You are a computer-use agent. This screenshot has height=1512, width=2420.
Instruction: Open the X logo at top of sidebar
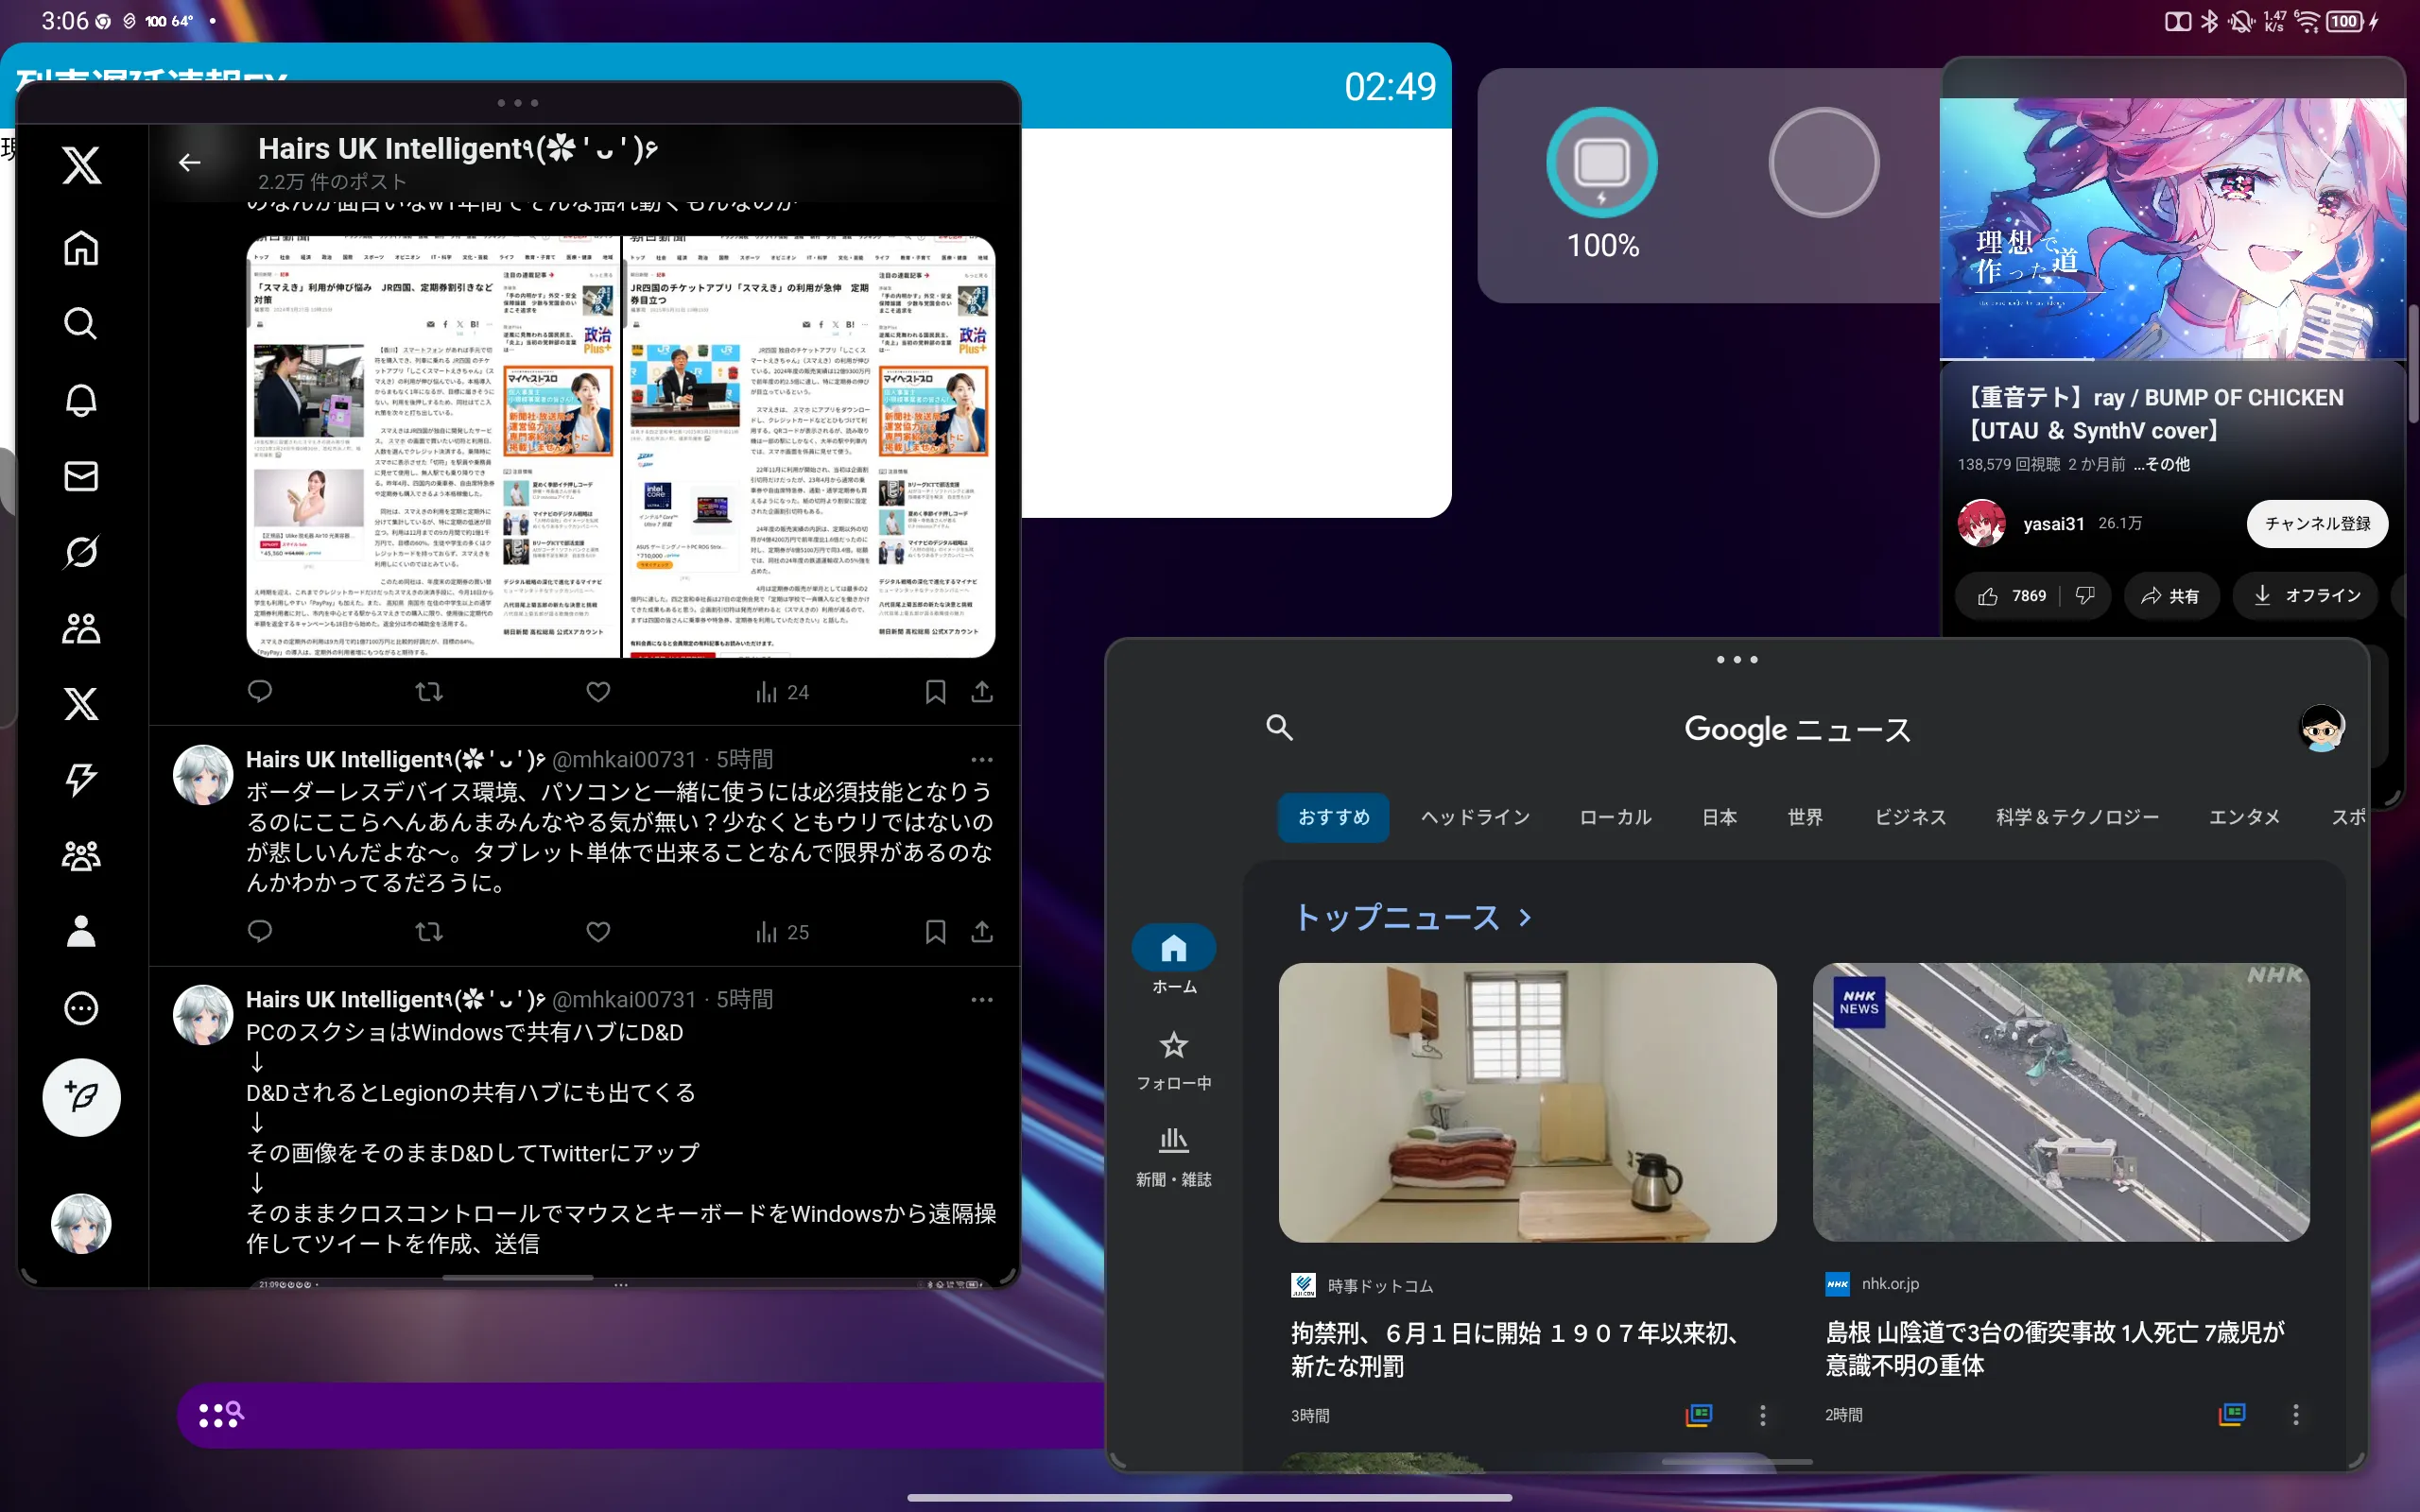coord(81,165)
